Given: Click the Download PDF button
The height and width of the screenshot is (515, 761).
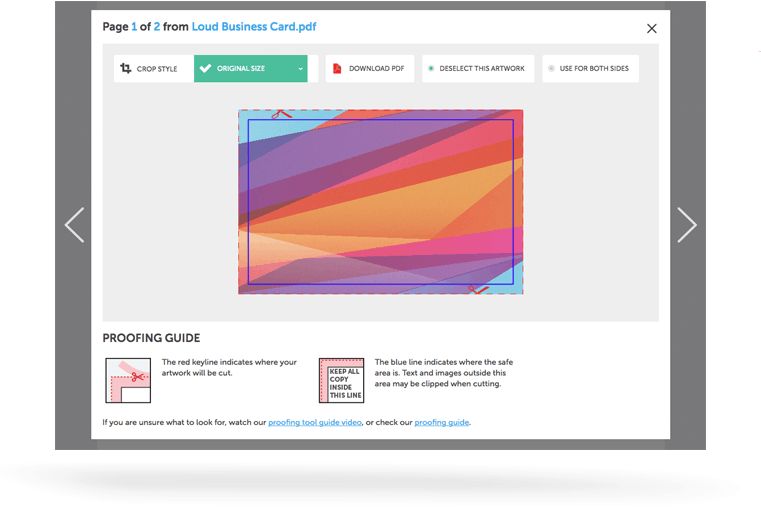Looking at the screenshot, I should [370, 68].
